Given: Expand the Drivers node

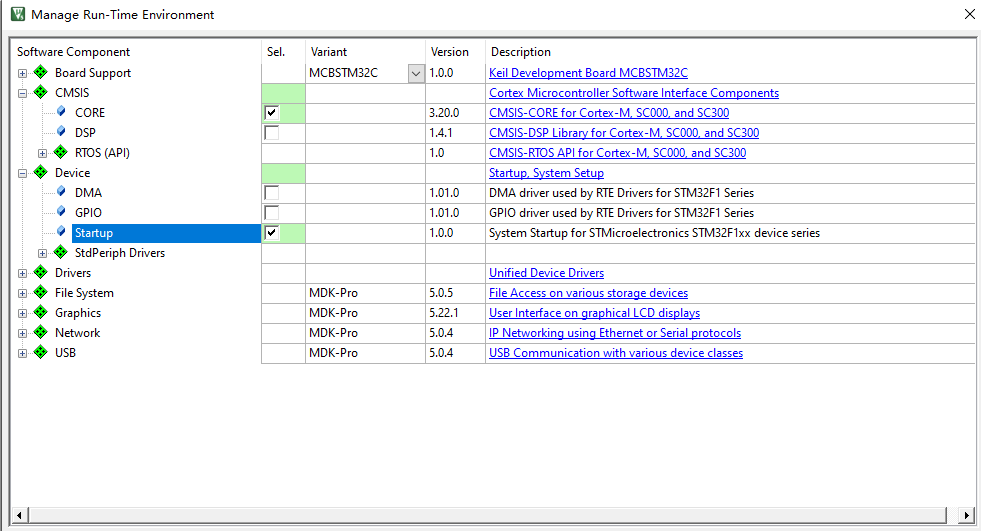Looking at the screenshot, I should click(23, 273).
